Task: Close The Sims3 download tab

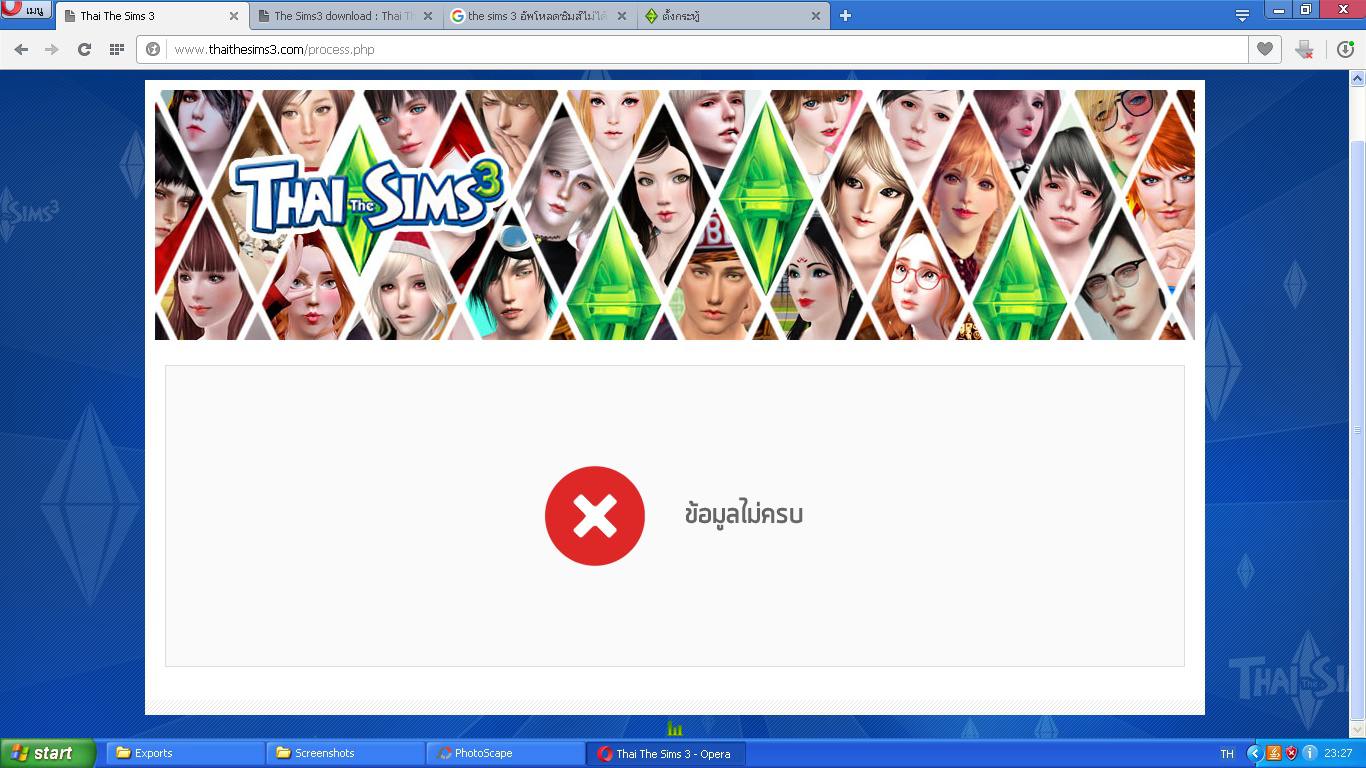Action: pos(427,16)
